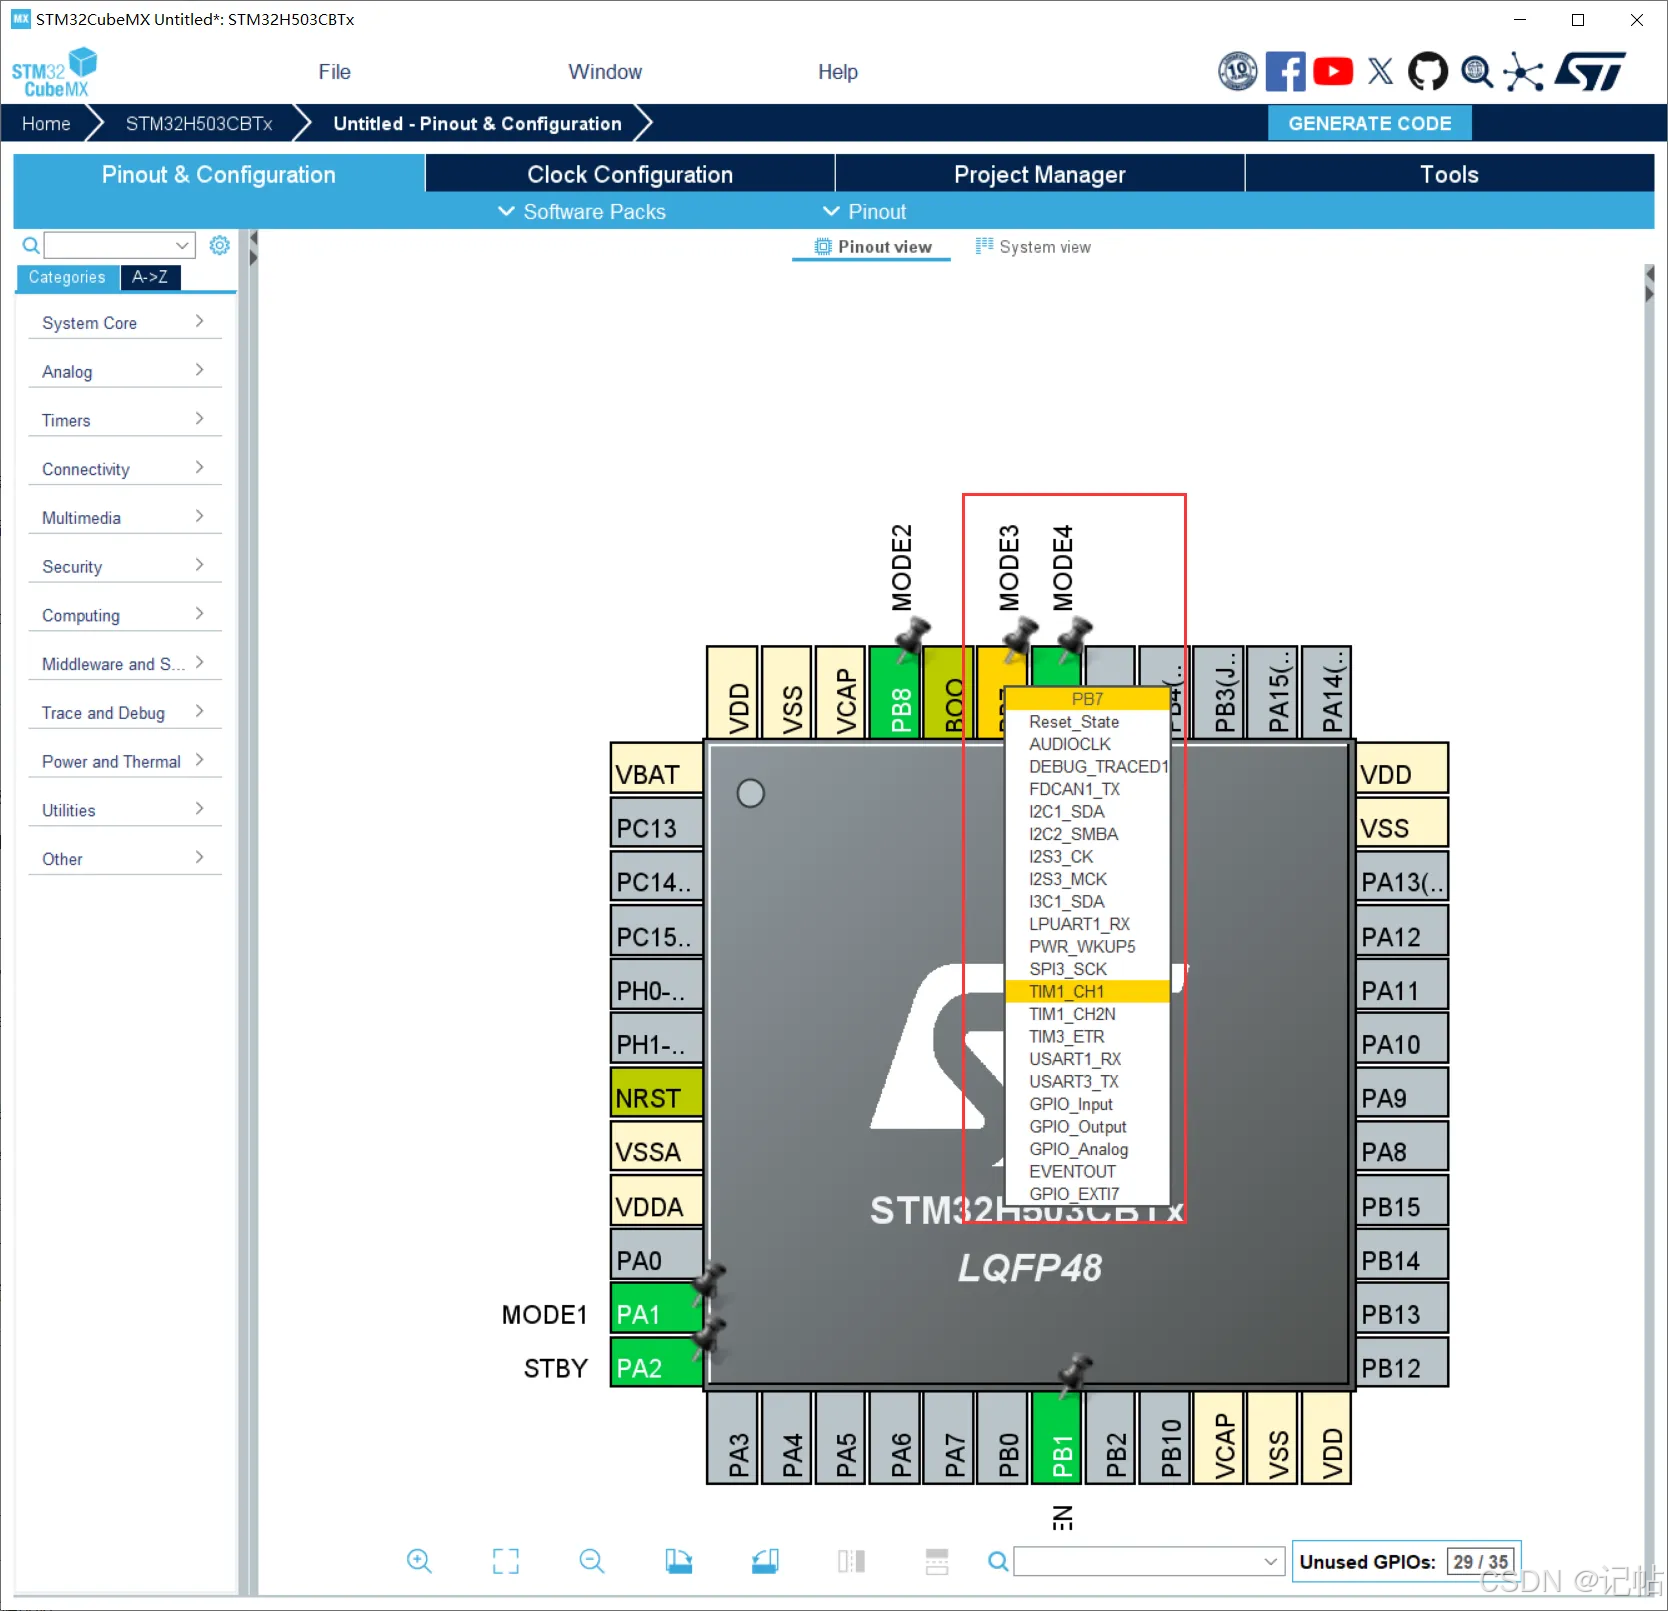Viewport: 1668px width, 1611px height.
Task: Go to Home breadcrumb
Action: pyautogui.click(x=46, y=124)
